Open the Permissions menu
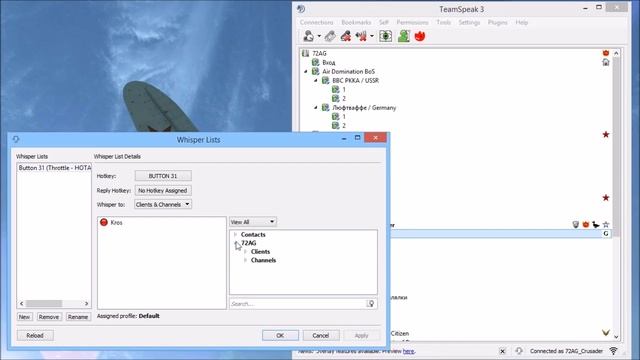This screenshot has width=640, height=360. [412, 22]
